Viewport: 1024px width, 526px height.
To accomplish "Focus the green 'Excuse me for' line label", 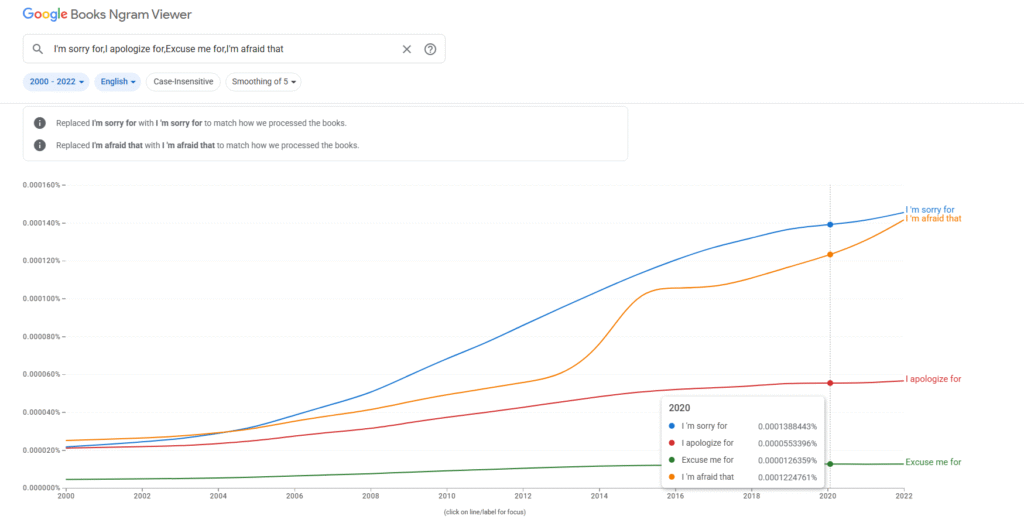I will point(933,462).
